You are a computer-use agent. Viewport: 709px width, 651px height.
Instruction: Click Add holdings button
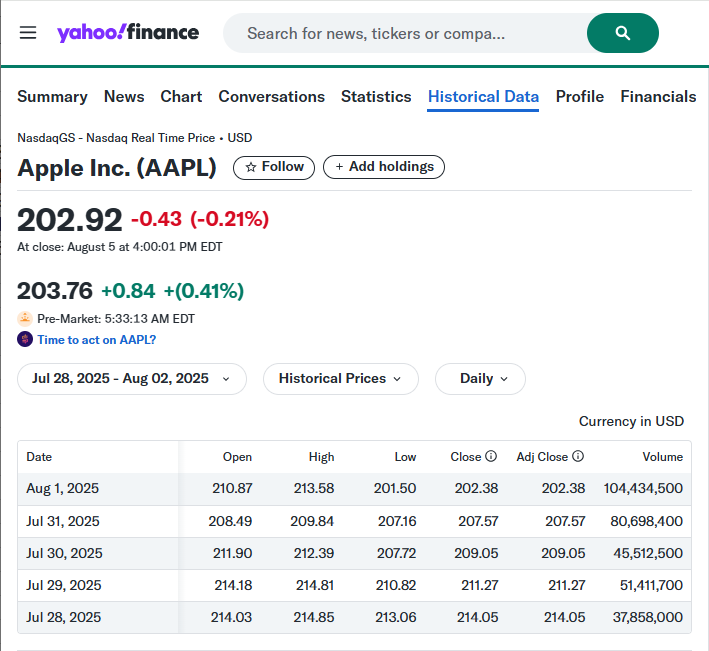(384, 167)
